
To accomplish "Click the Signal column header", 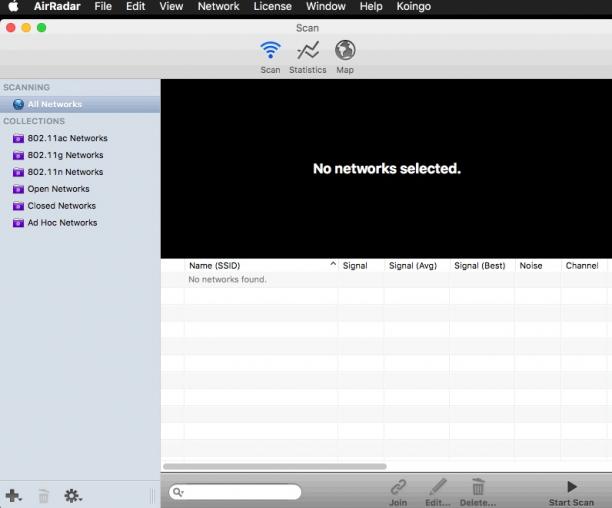I will point(361,266).
